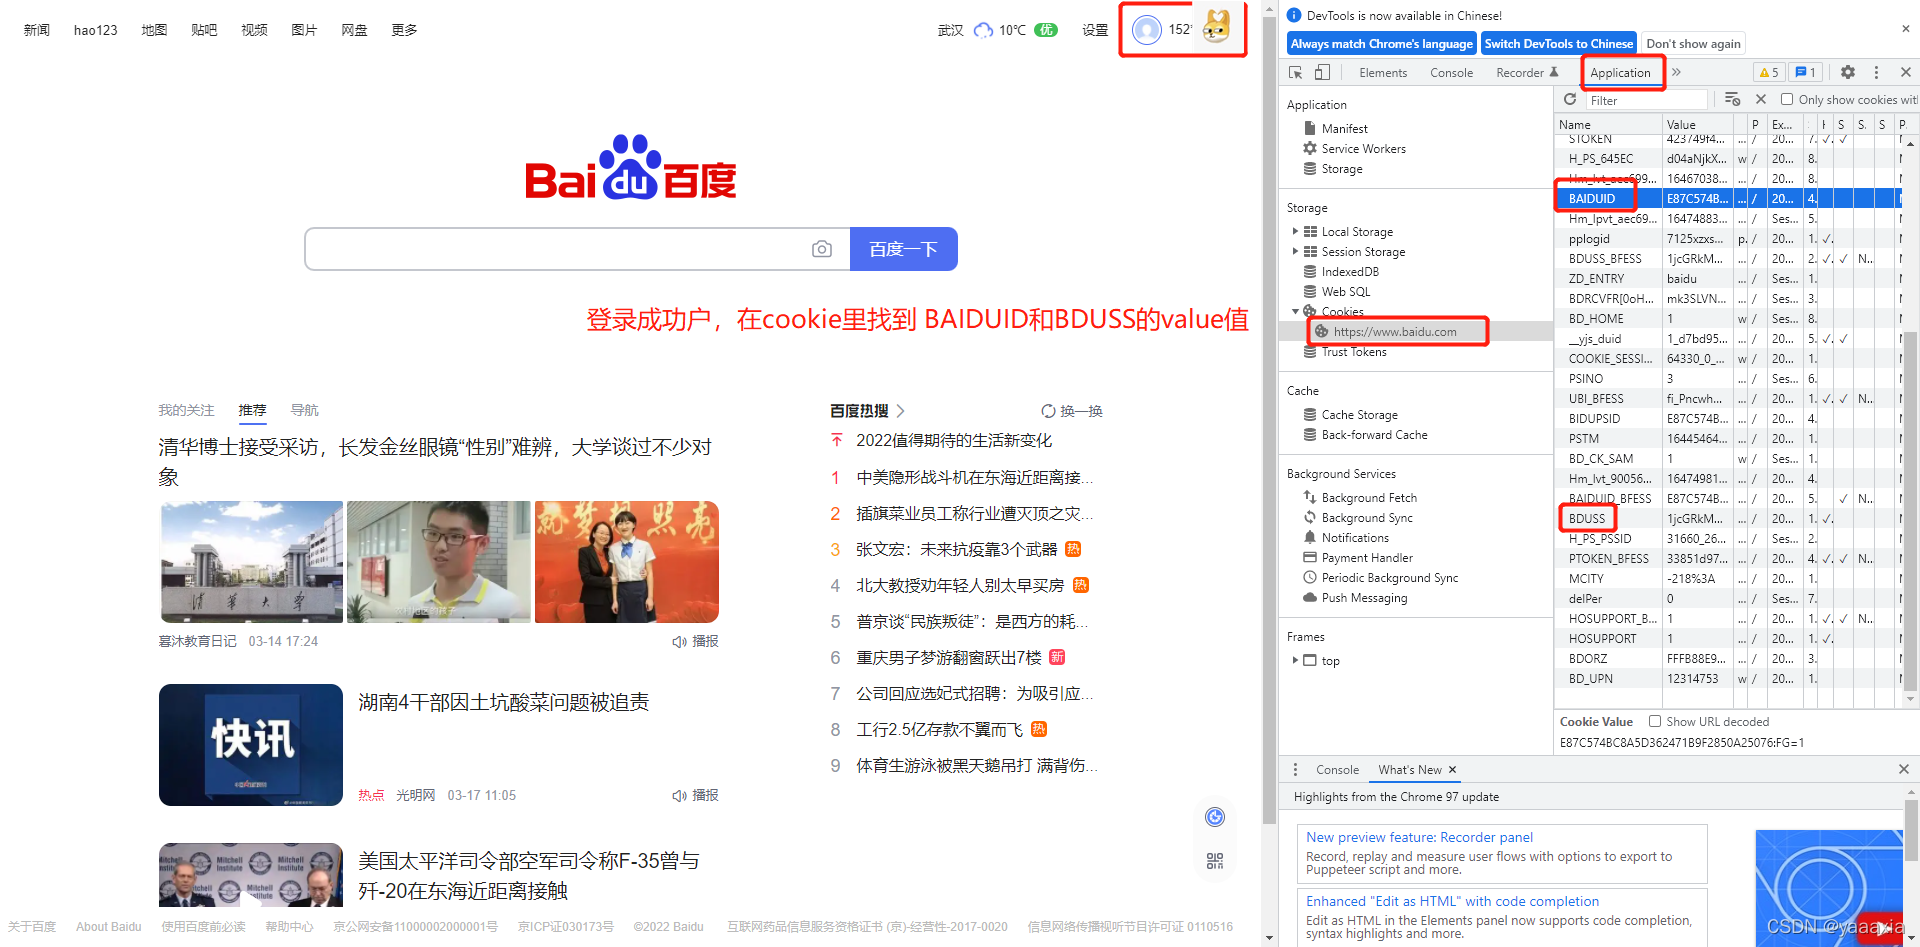Click Name column header in cookies table

[1608, 124]
